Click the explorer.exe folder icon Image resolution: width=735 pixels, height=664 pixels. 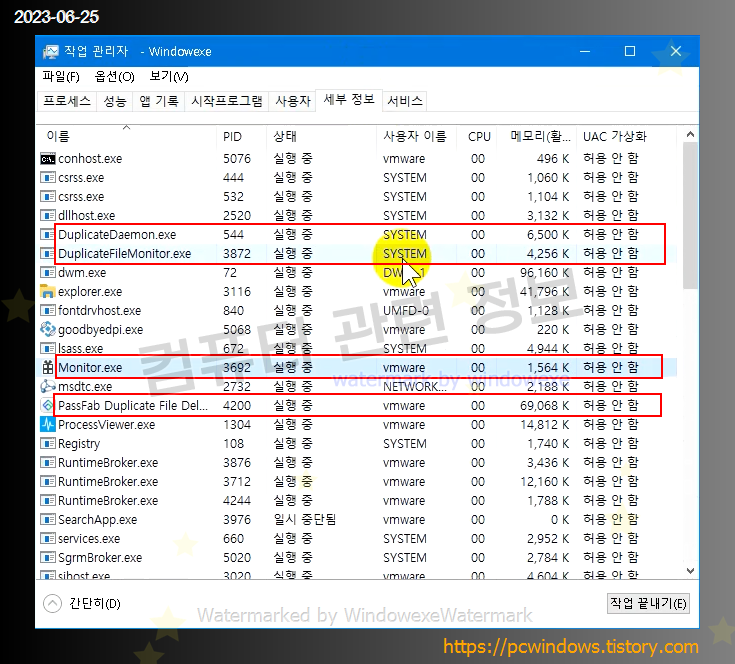point(48,291)
